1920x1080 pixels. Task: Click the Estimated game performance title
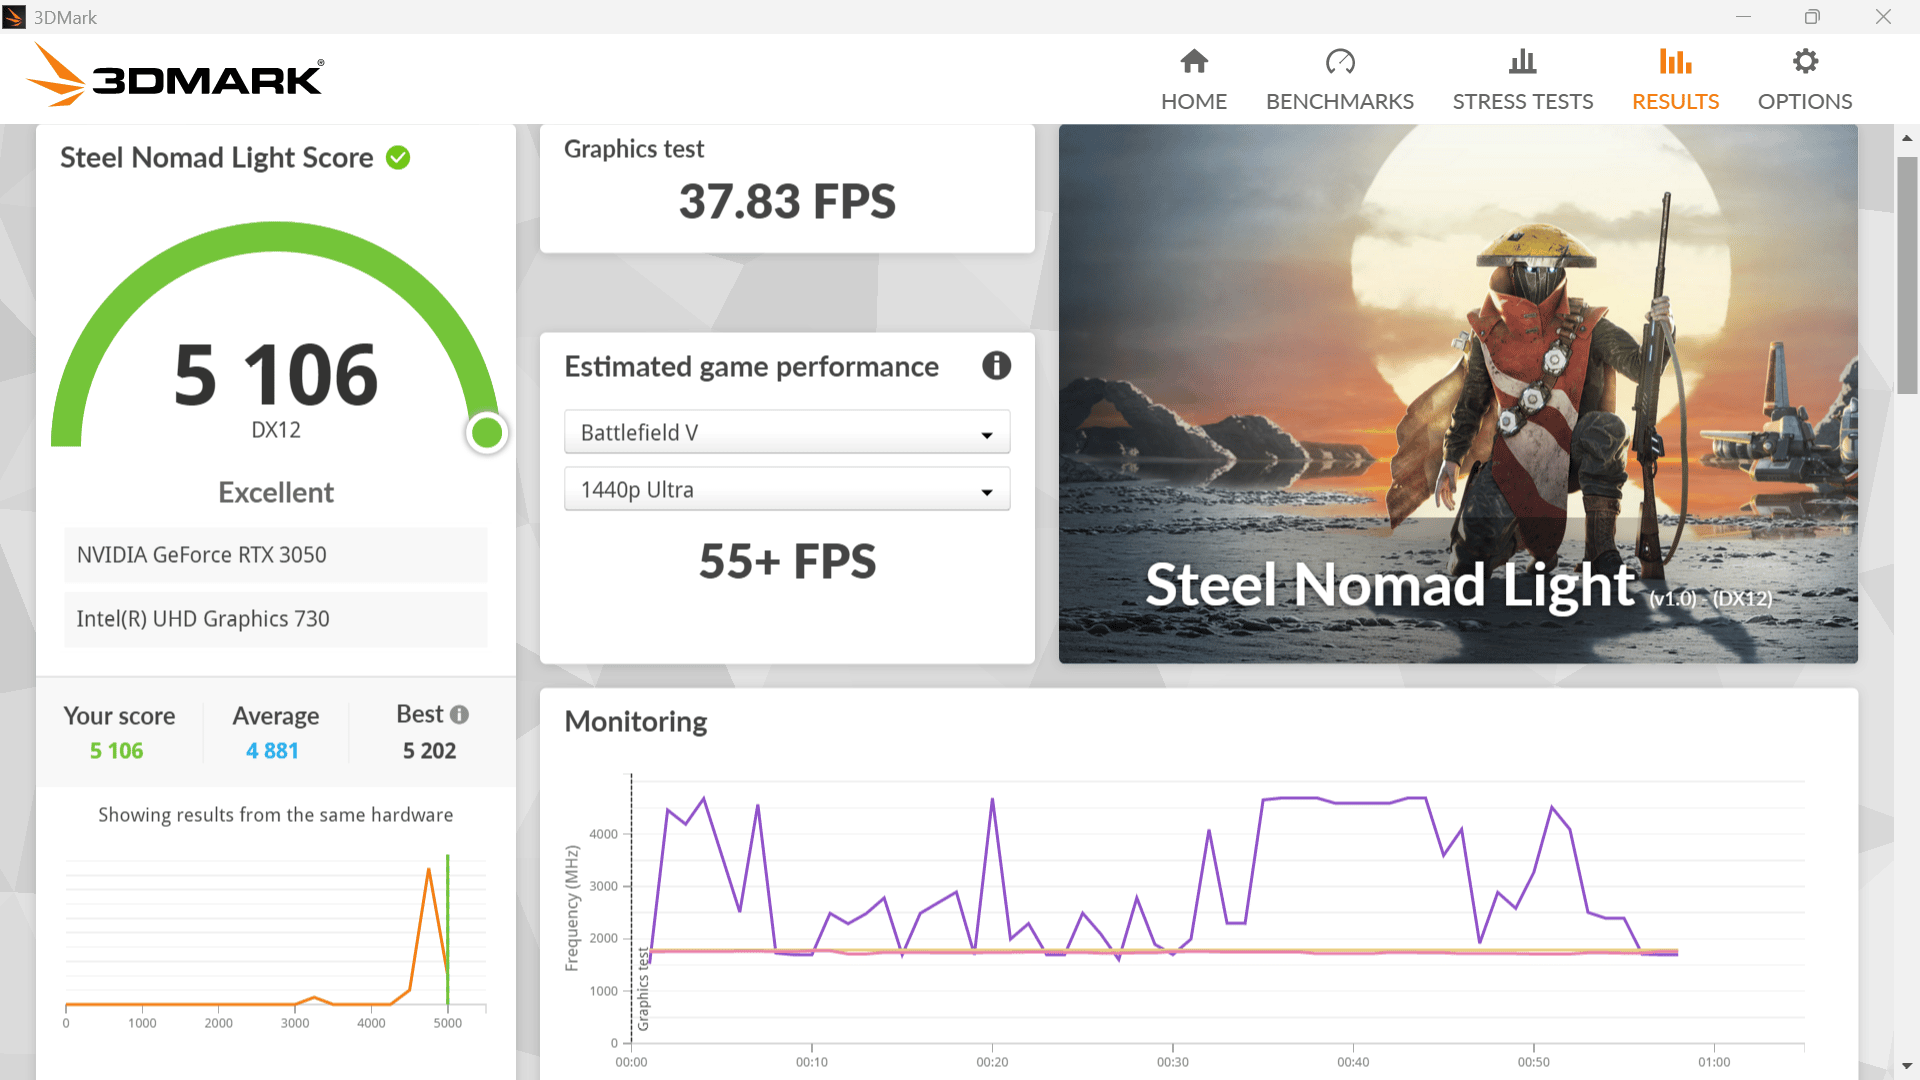point(751,367)
